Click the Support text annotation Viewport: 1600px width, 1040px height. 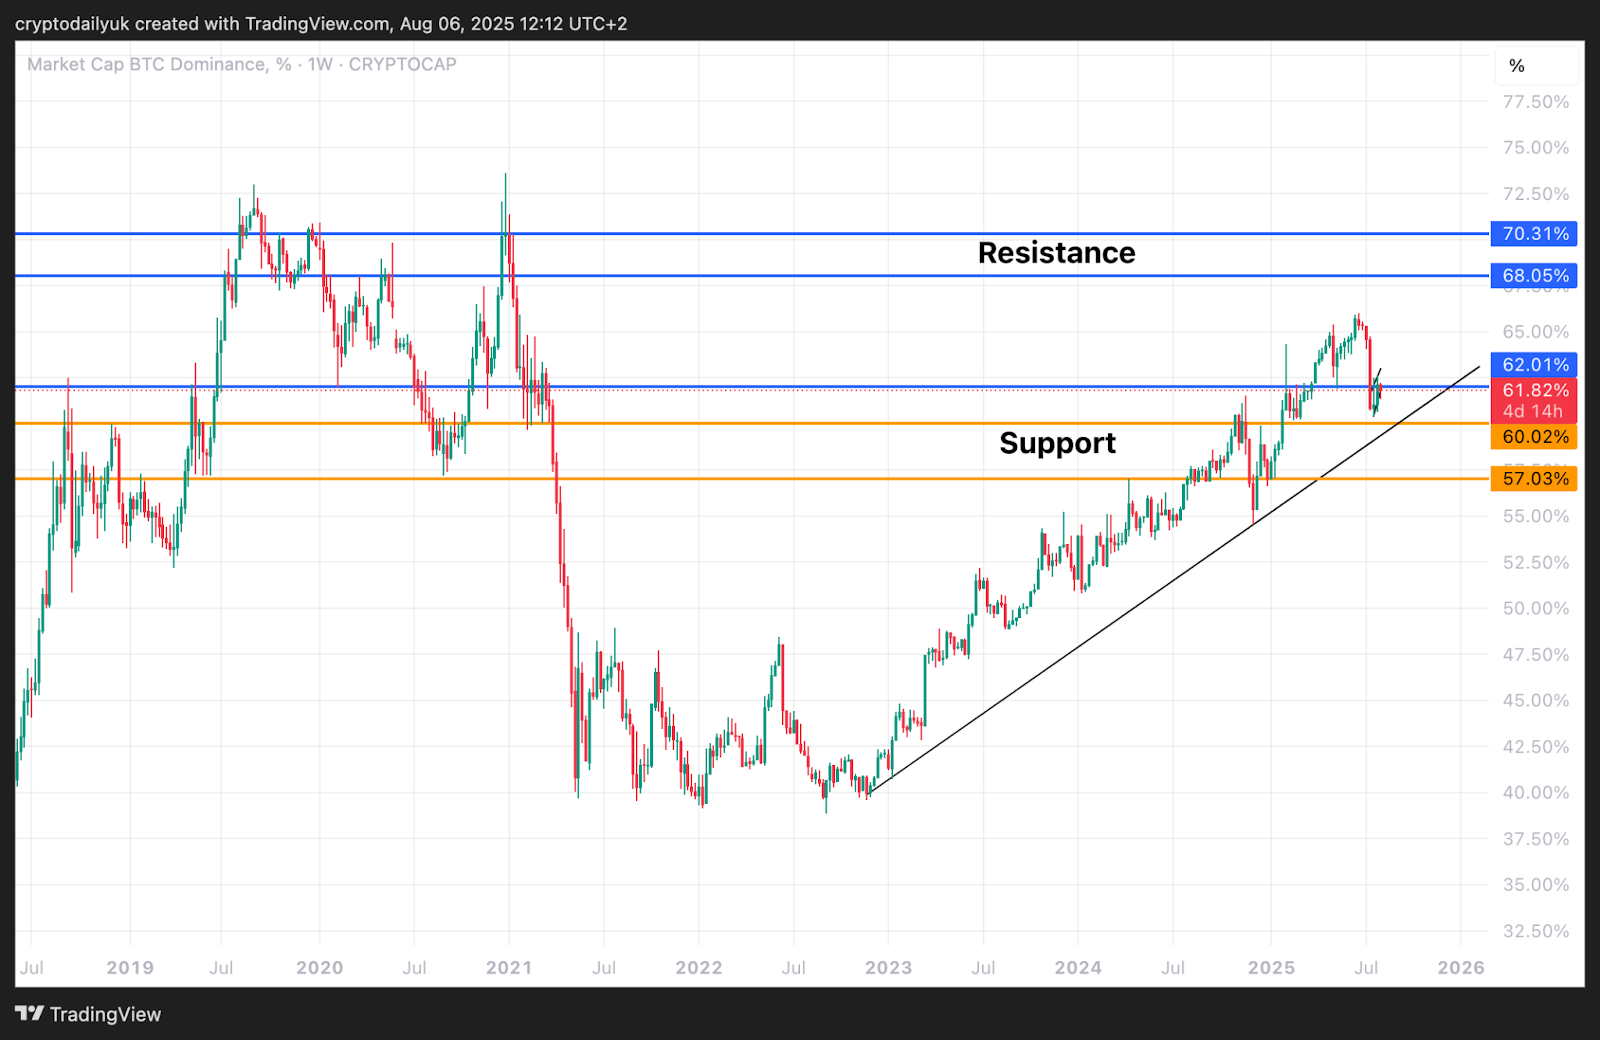point(1057,443)
